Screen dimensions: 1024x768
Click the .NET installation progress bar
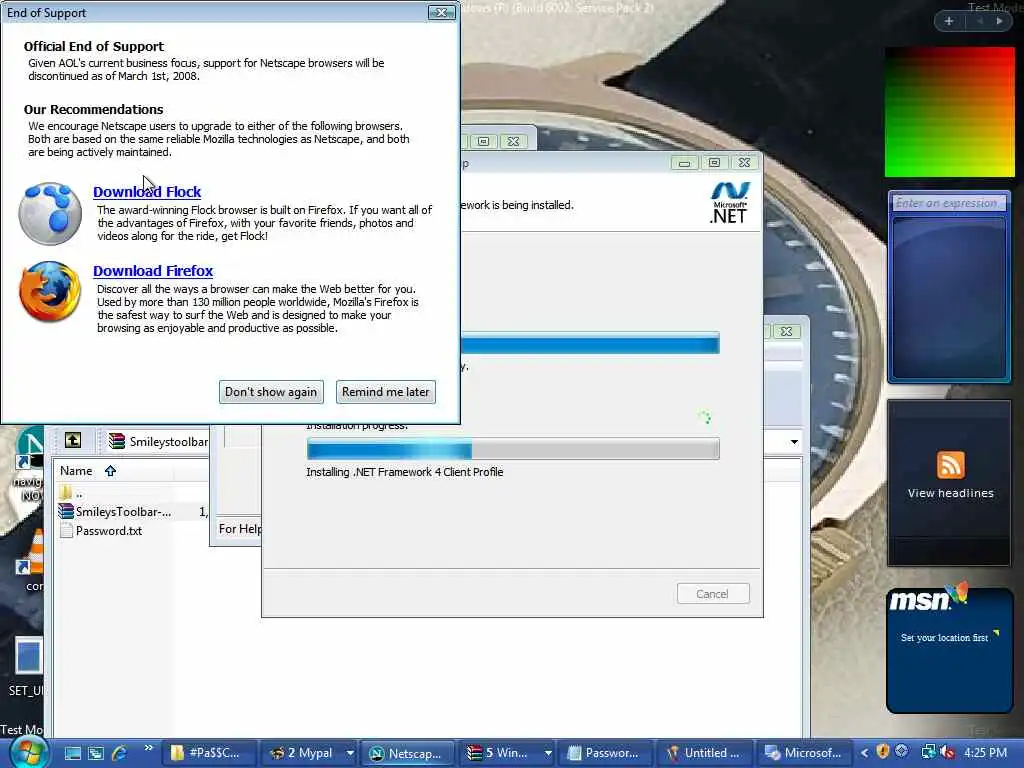point(513,449)
